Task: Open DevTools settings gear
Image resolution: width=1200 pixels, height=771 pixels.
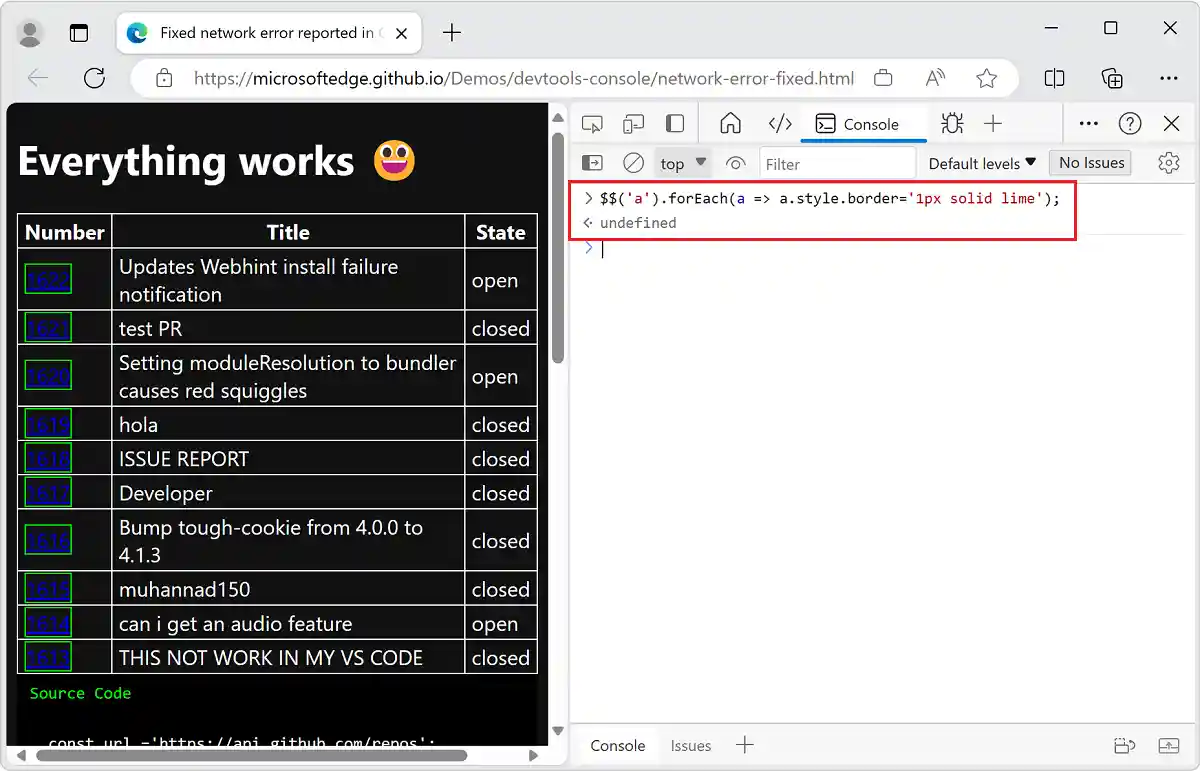Action: (1168, 162)
